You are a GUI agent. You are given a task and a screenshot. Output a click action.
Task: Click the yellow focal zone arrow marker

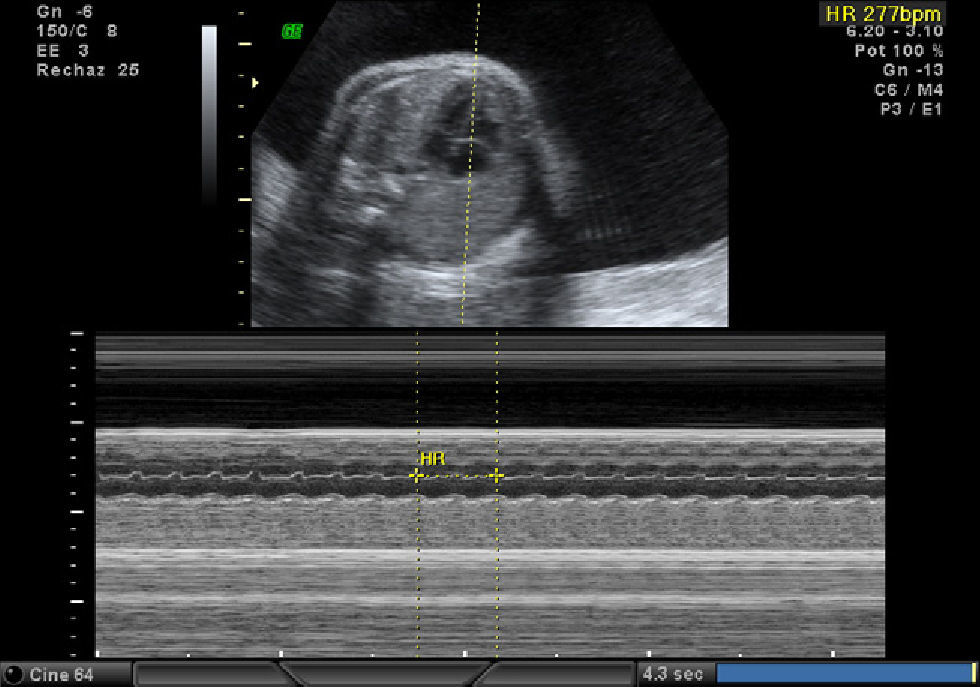pos(255,83)
